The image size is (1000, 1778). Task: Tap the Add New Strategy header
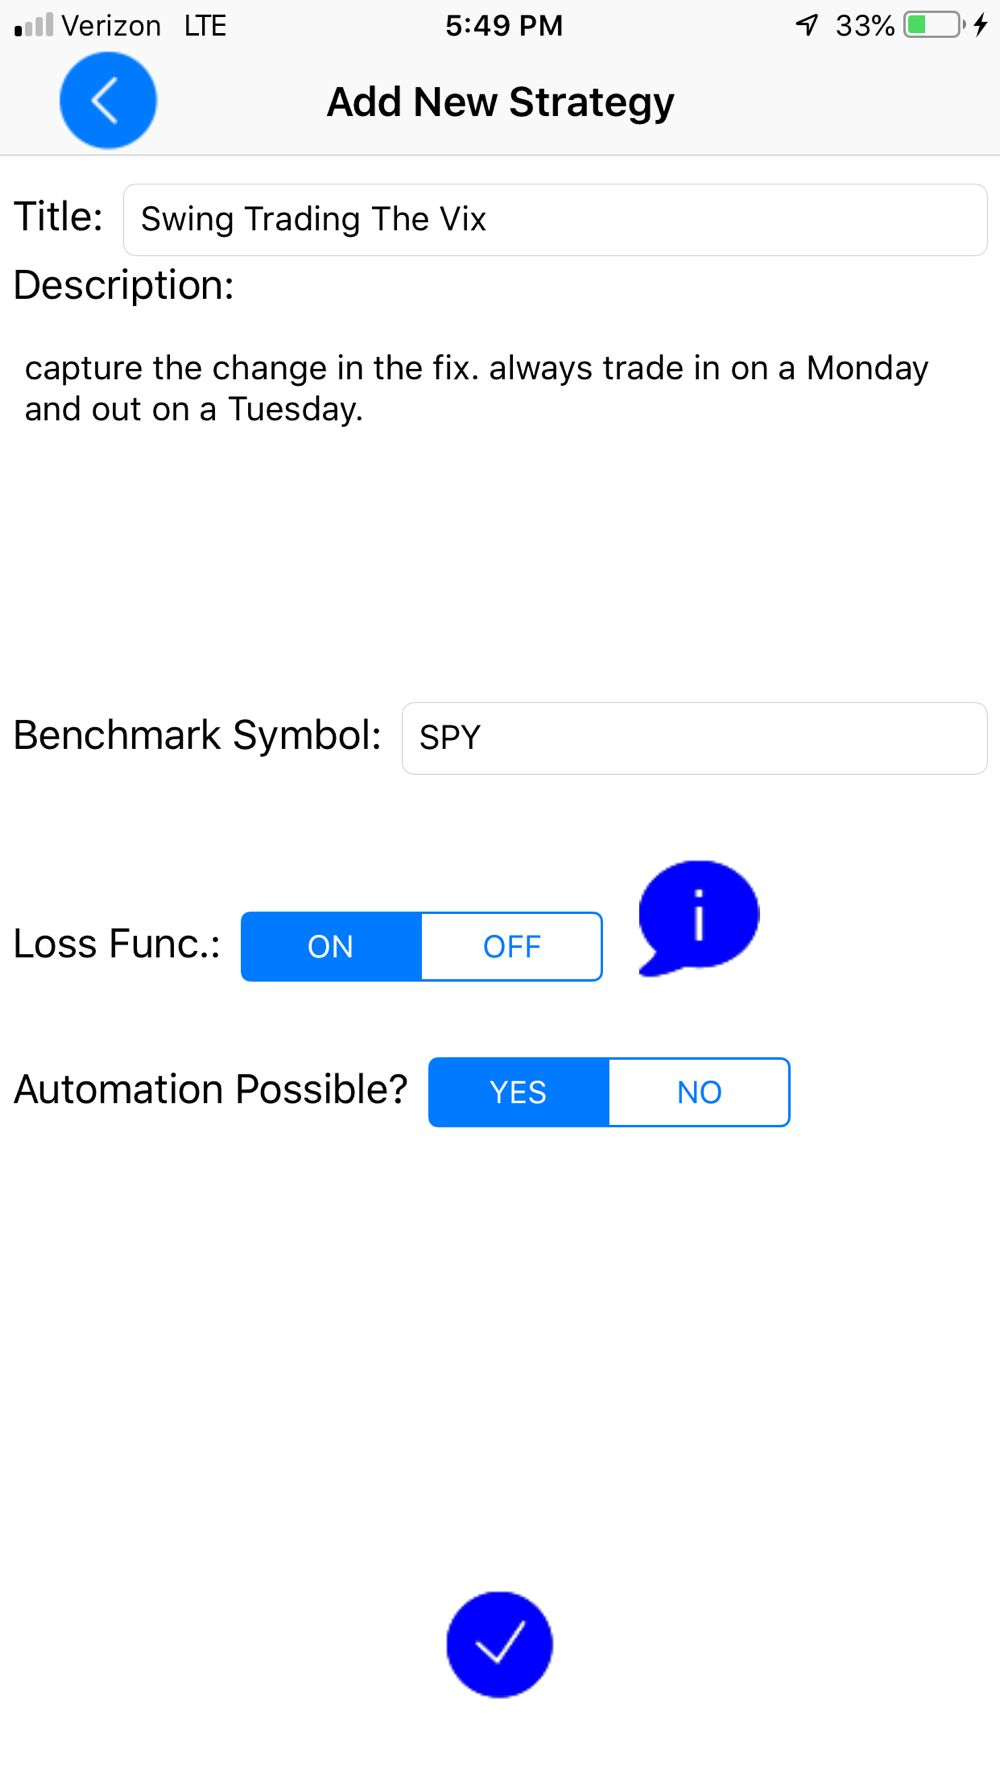[x=500, y=102]
